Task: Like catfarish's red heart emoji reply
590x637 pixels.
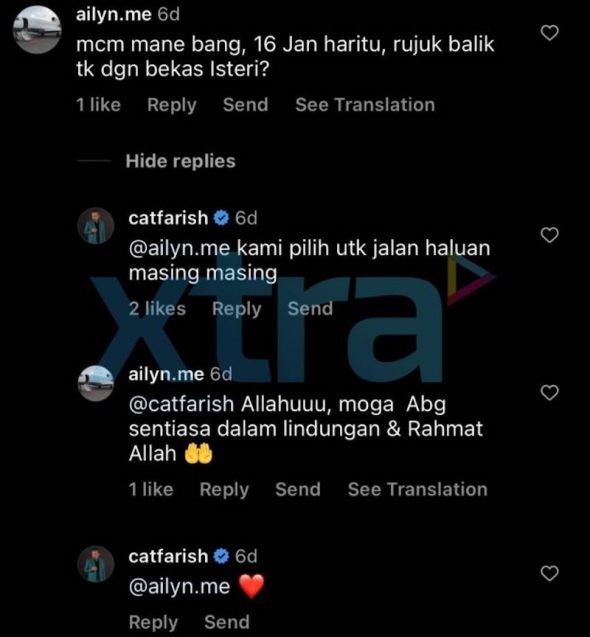Action: (x=550, y=573)
